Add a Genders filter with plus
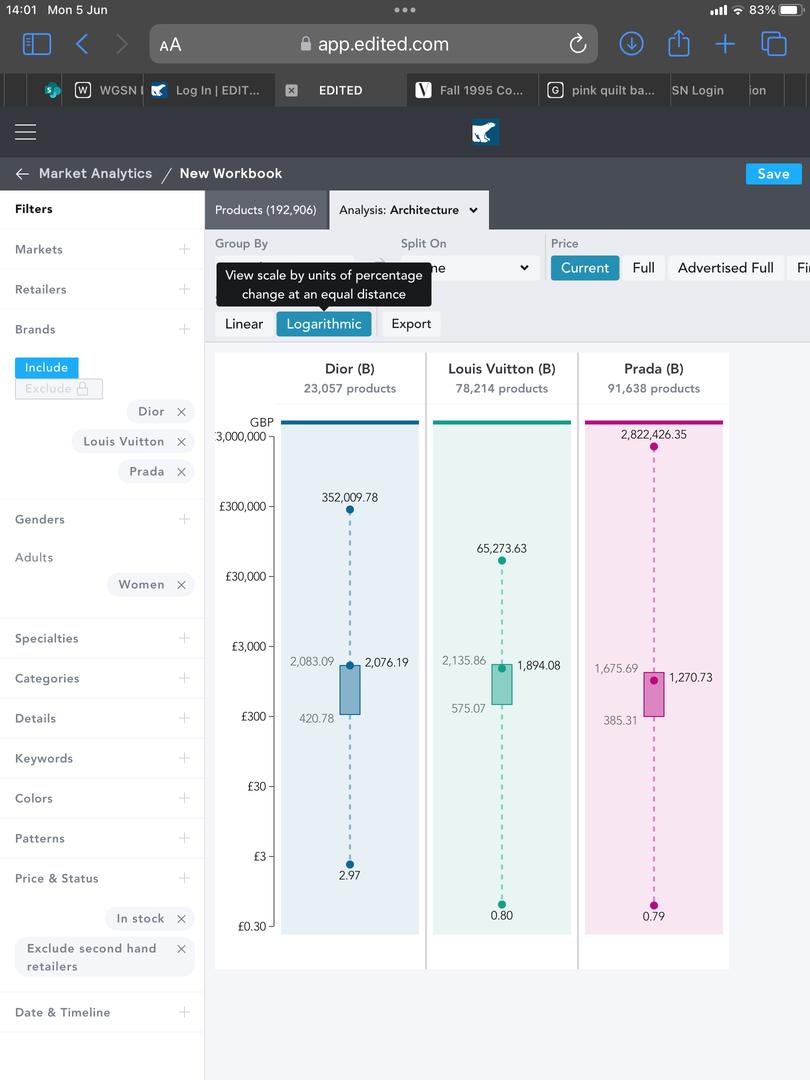Image resolution: width=810 pixels, height=1080 pixels. point(185,519)
